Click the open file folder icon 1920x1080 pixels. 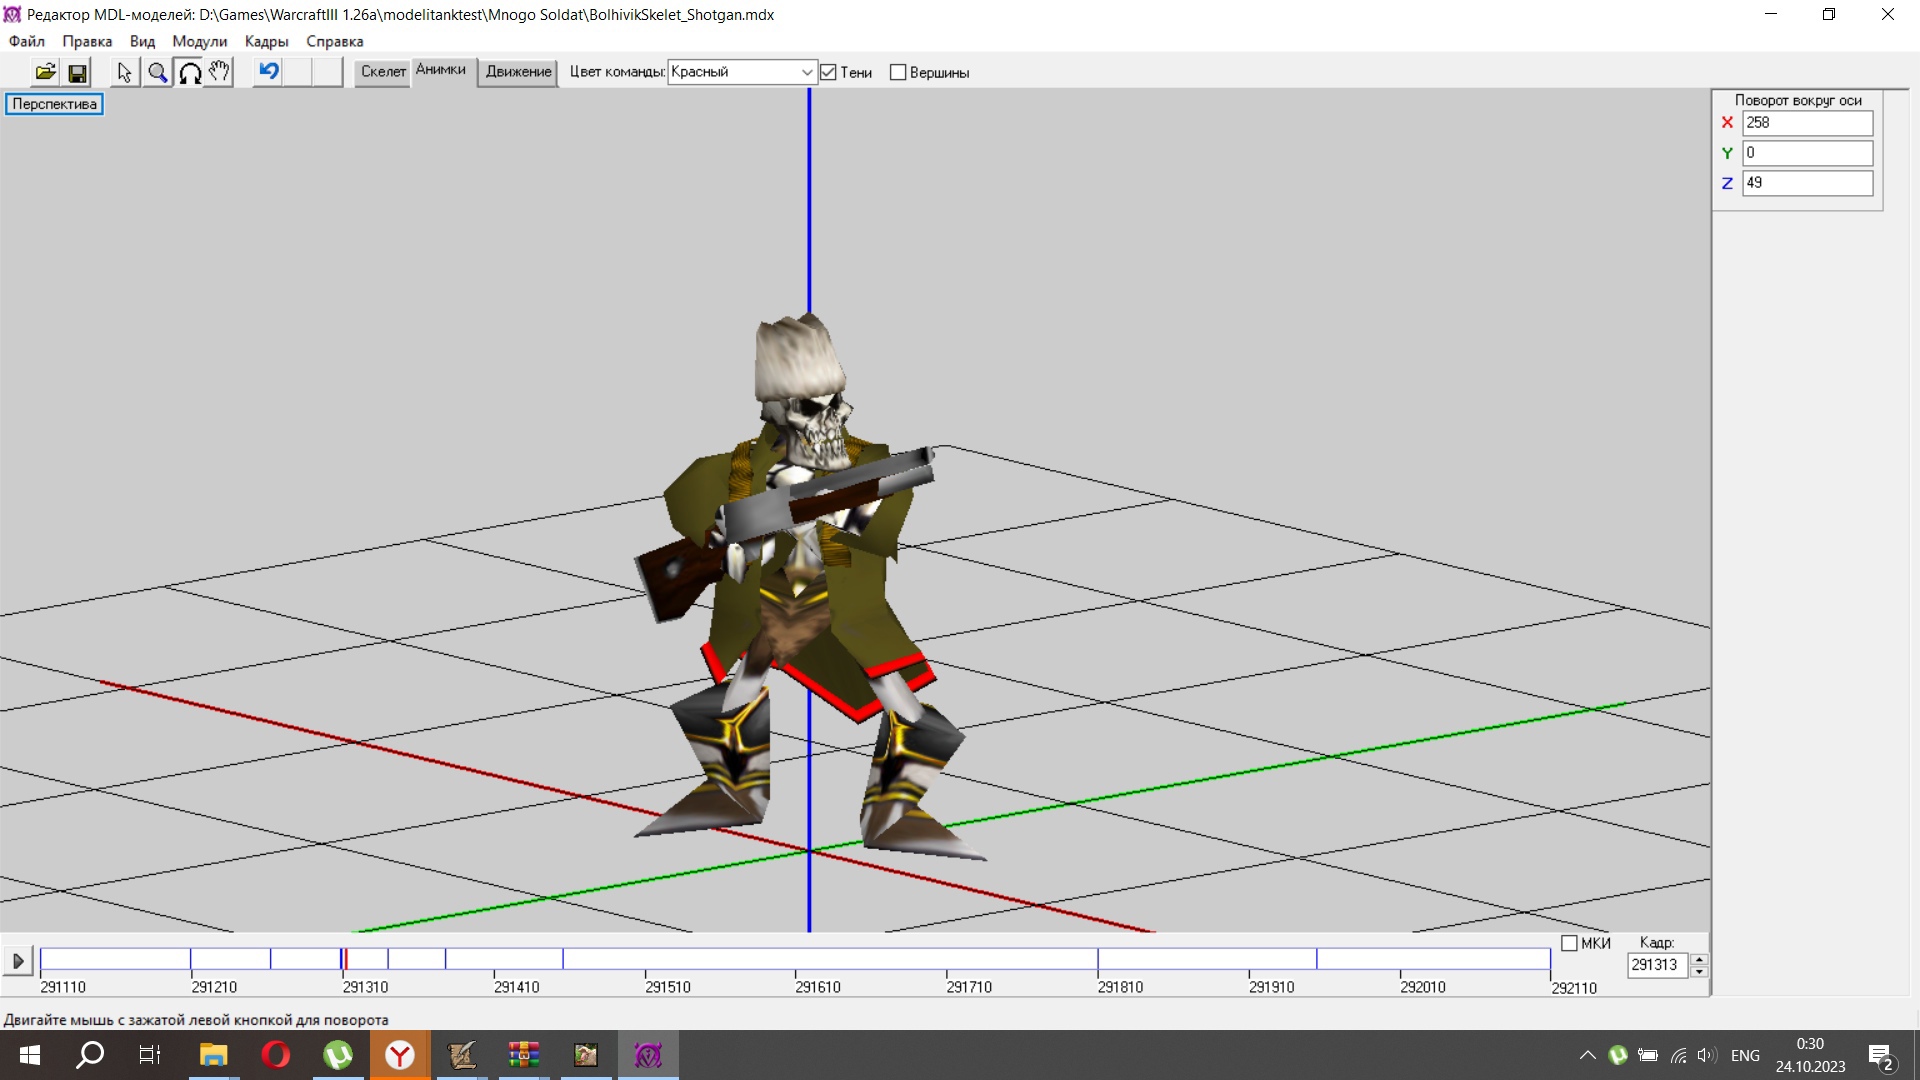tap(45, 72)
